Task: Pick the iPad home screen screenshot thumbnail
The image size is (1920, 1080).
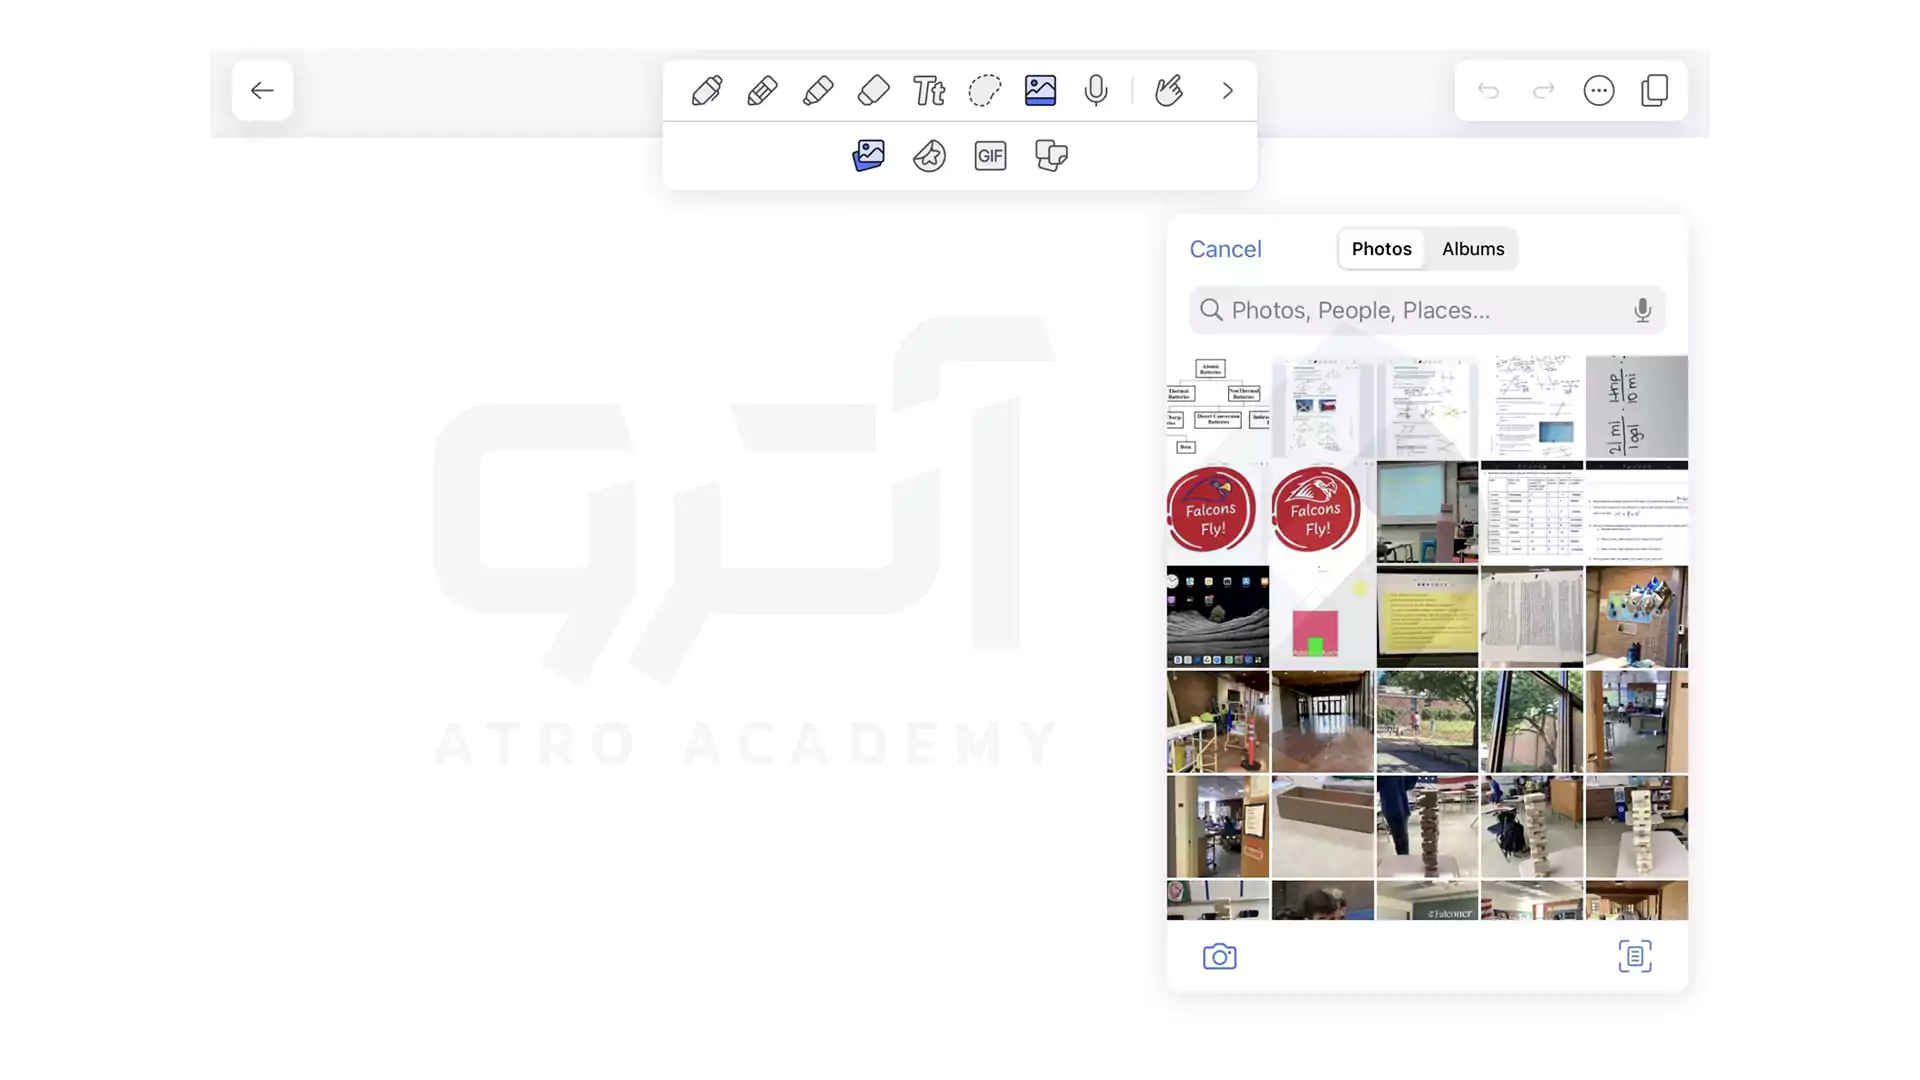Action: (x=1217, y=617)
